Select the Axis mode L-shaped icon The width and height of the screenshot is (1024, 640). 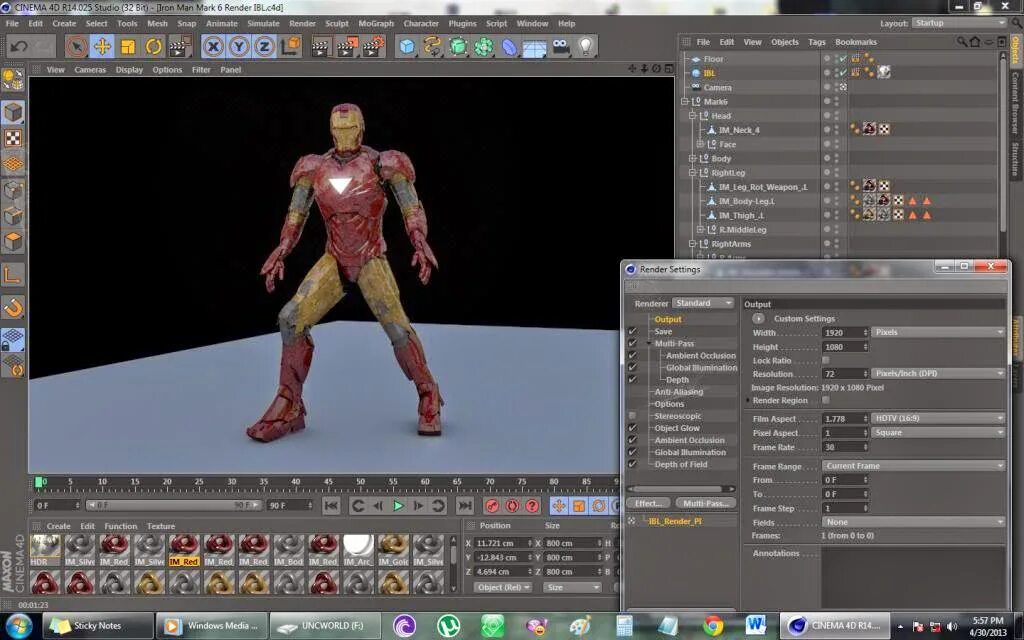click(13, 275)
